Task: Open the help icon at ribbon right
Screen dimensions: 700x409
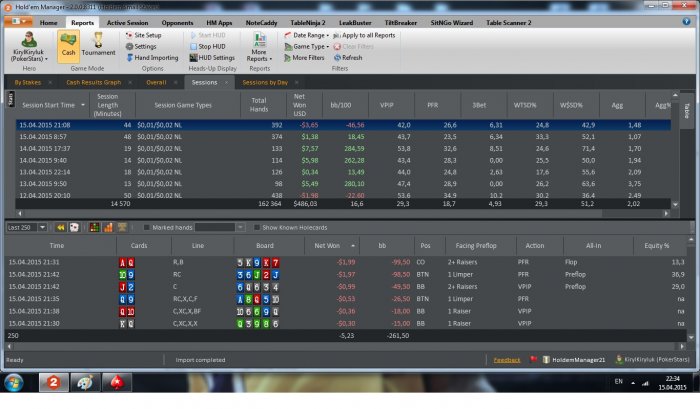Action: pyautogui.click(x=686, y=21)
